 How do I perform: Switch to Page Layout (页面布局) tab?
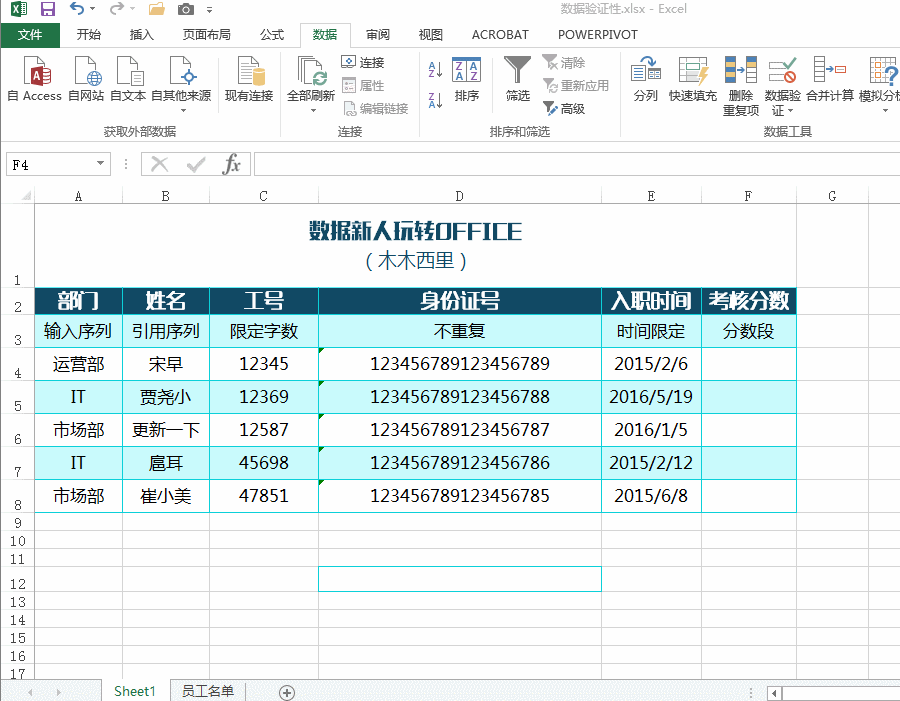[207, 34]
